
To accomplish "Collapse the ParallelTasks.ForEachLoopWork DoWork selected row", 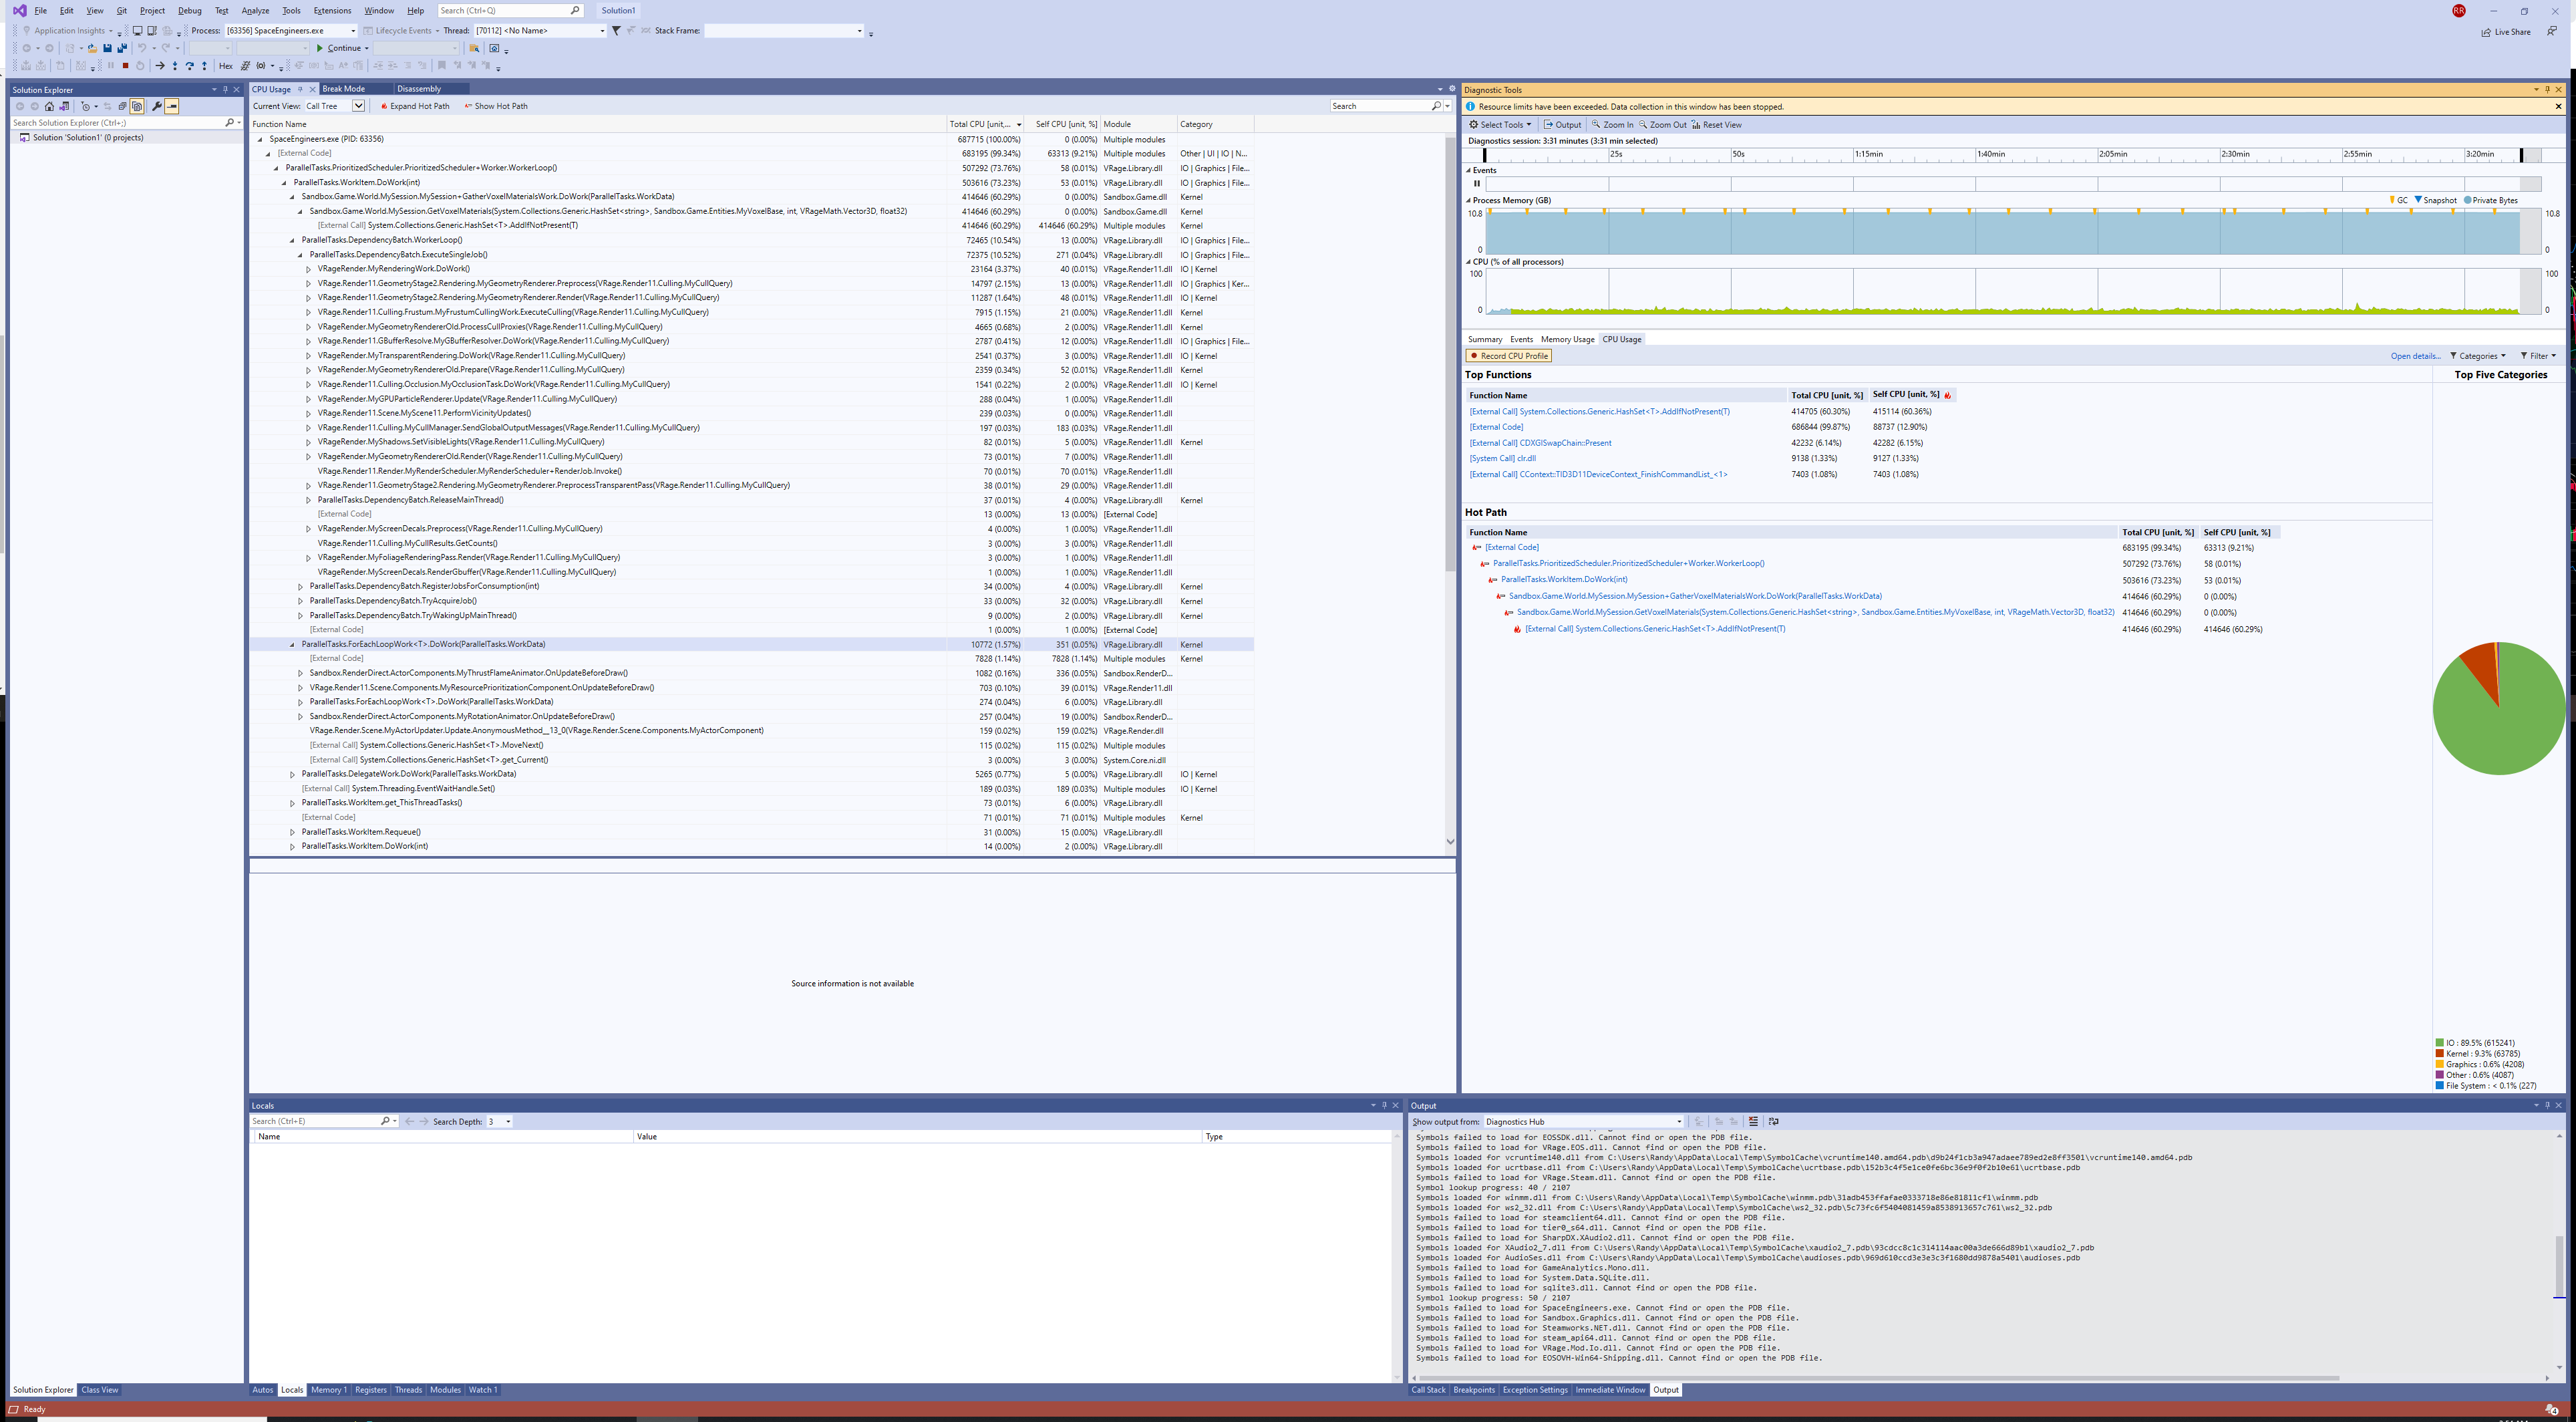I will pos(292,645).
